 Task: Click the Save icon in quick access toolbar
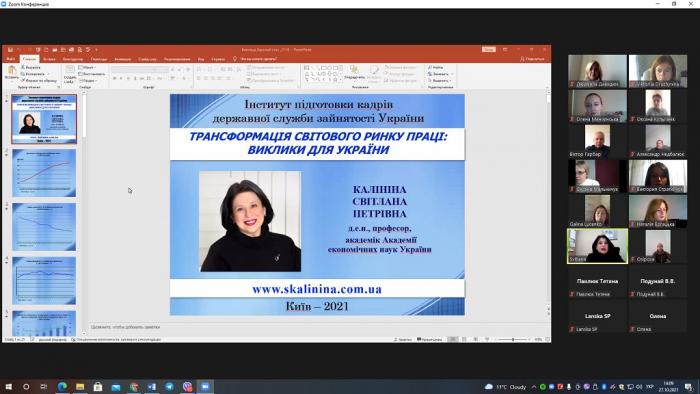tap(10, 50)
